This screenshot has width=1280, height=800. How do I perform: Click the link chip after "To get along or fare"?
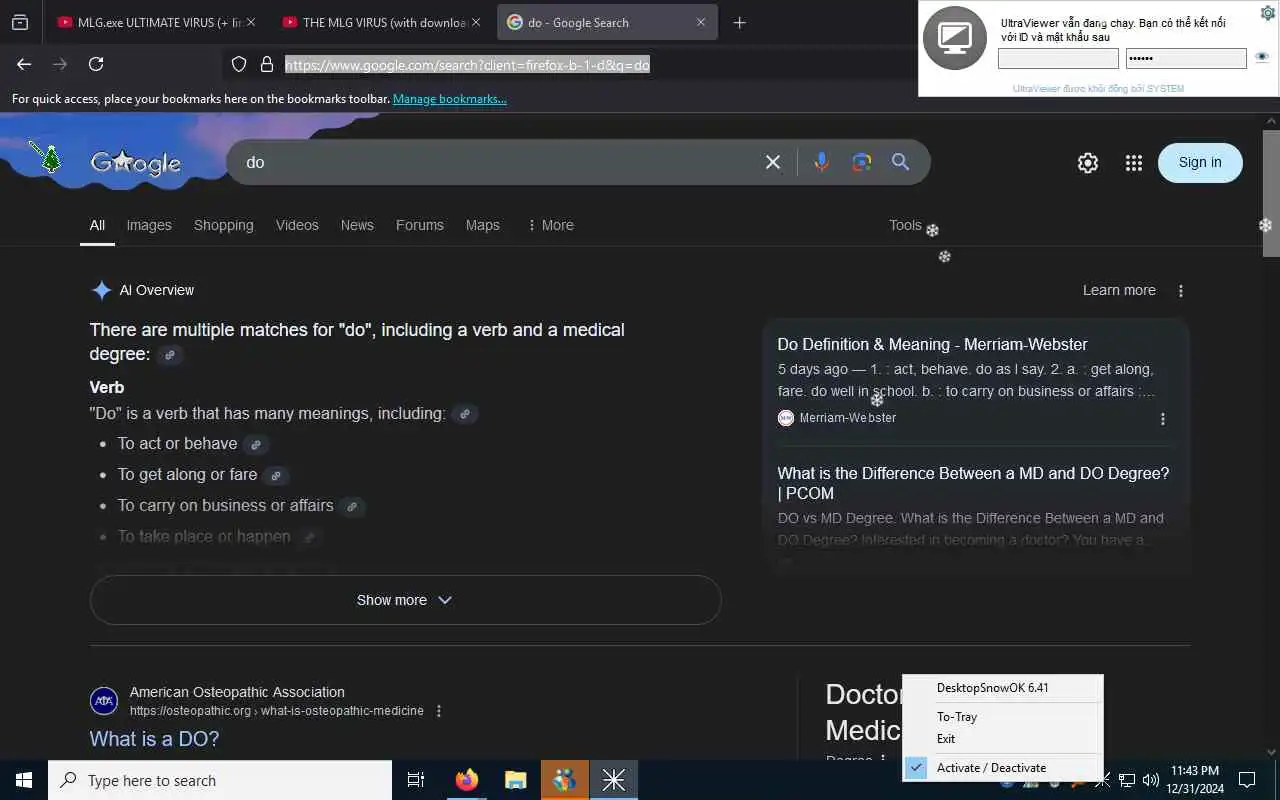(x=276, y=476)
